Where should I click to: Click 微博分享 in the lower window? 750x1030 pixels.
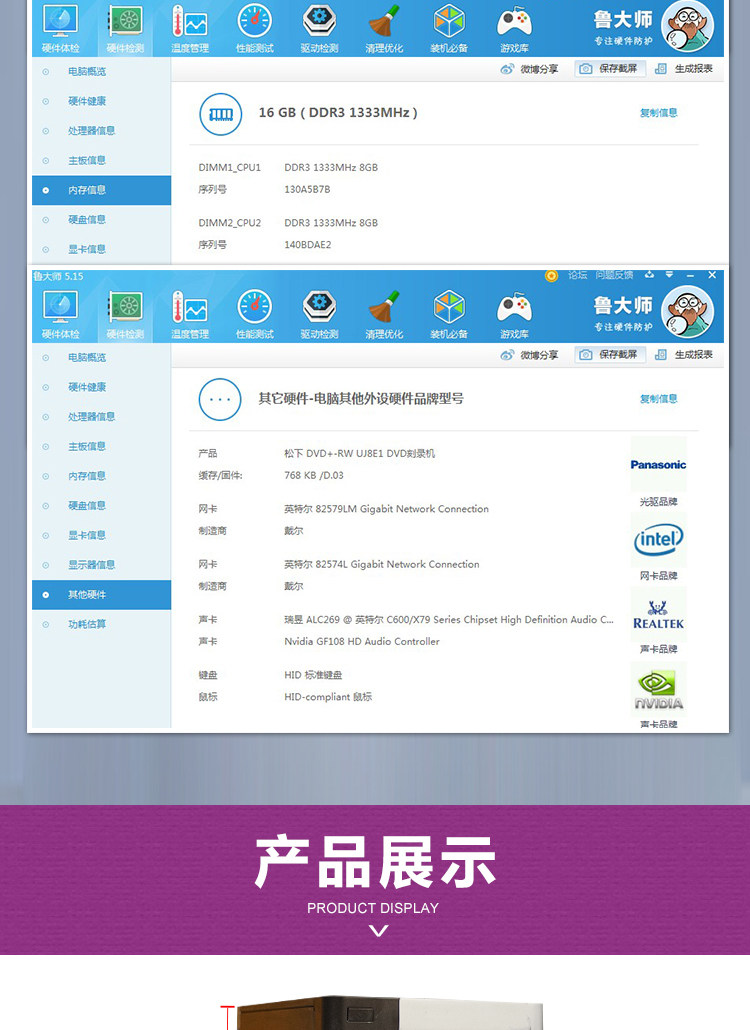(x=529, y=355)
